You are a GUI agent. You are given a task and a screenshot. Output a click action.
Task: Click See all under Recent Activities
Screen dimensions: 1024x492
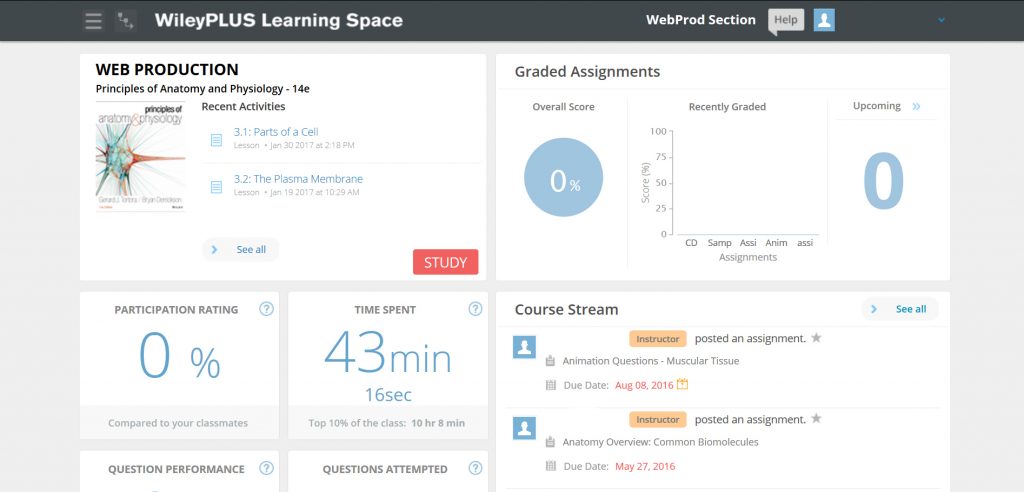[x=240, y=249]
